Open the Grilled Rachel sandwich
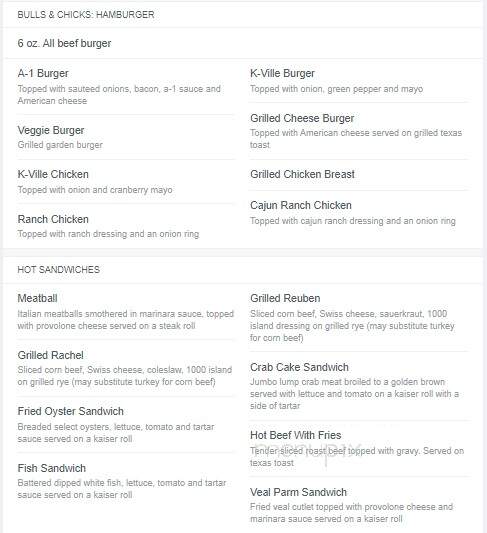This screenshot has width=487, height=533. coord(50,355)
